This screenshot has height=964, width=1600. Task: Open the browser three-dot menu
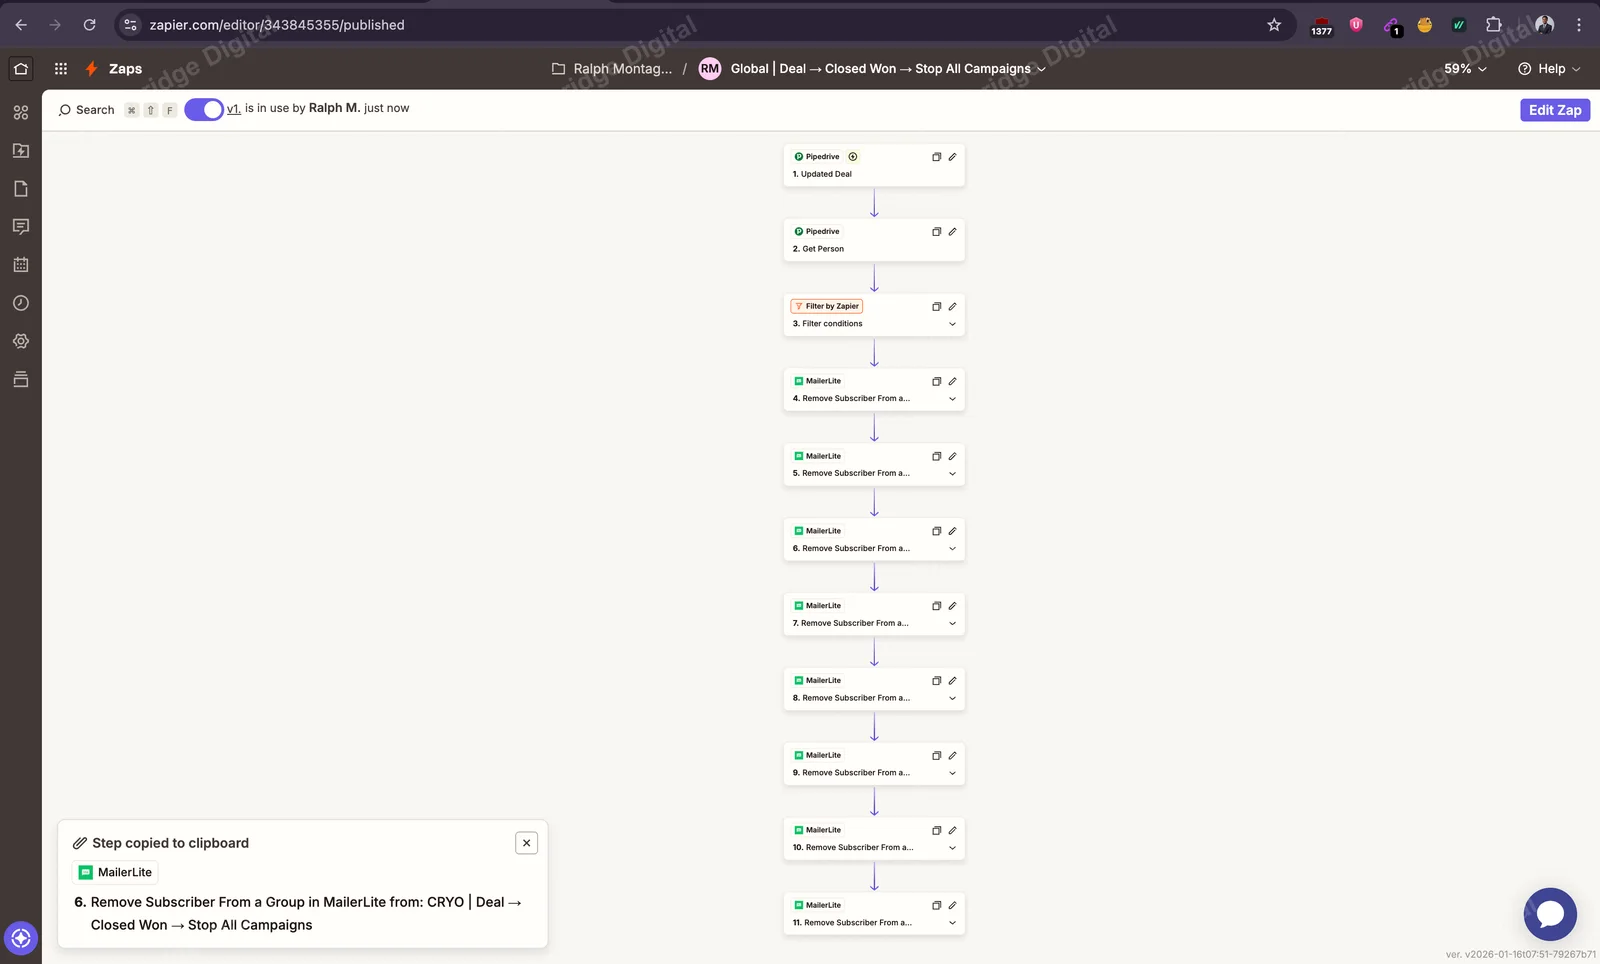pyautogui.click(x=1579, y=25)
